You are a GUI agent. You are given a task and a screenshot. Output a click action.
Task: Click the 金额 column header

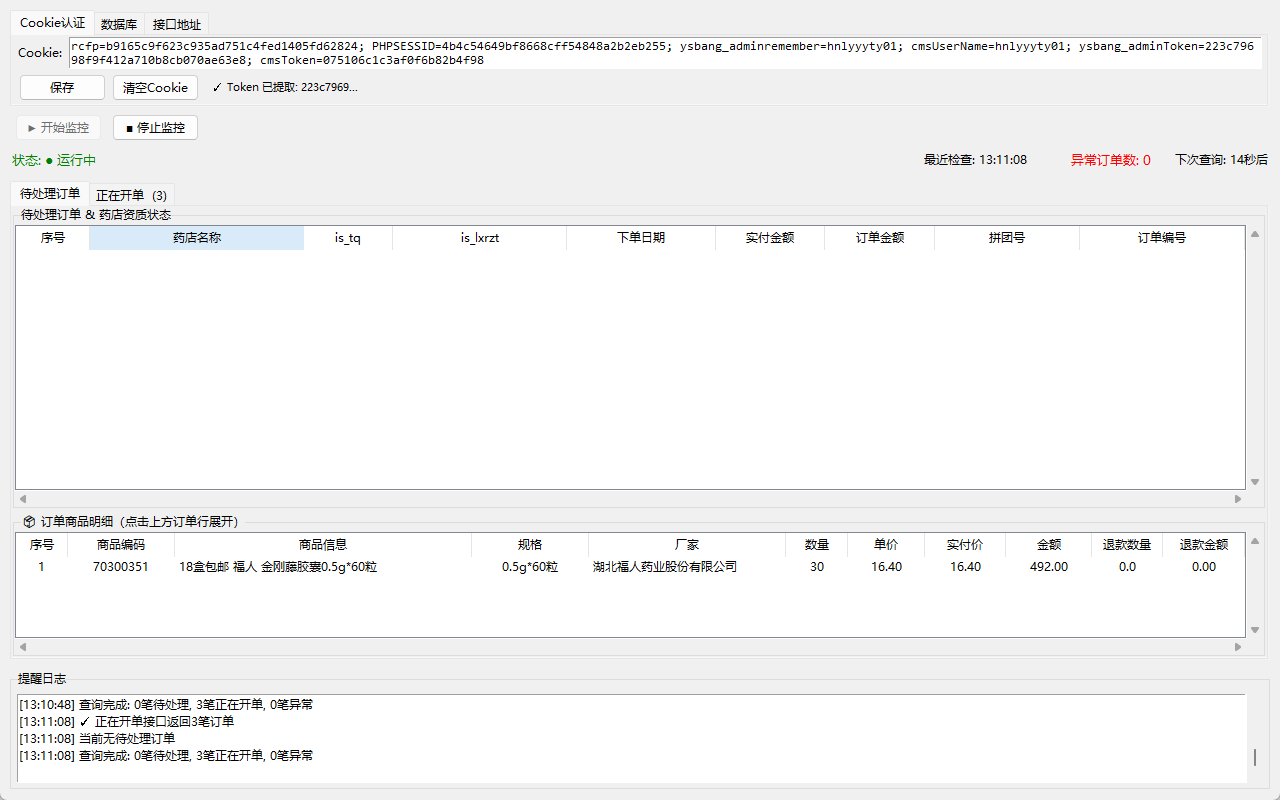coord(1049,545)
